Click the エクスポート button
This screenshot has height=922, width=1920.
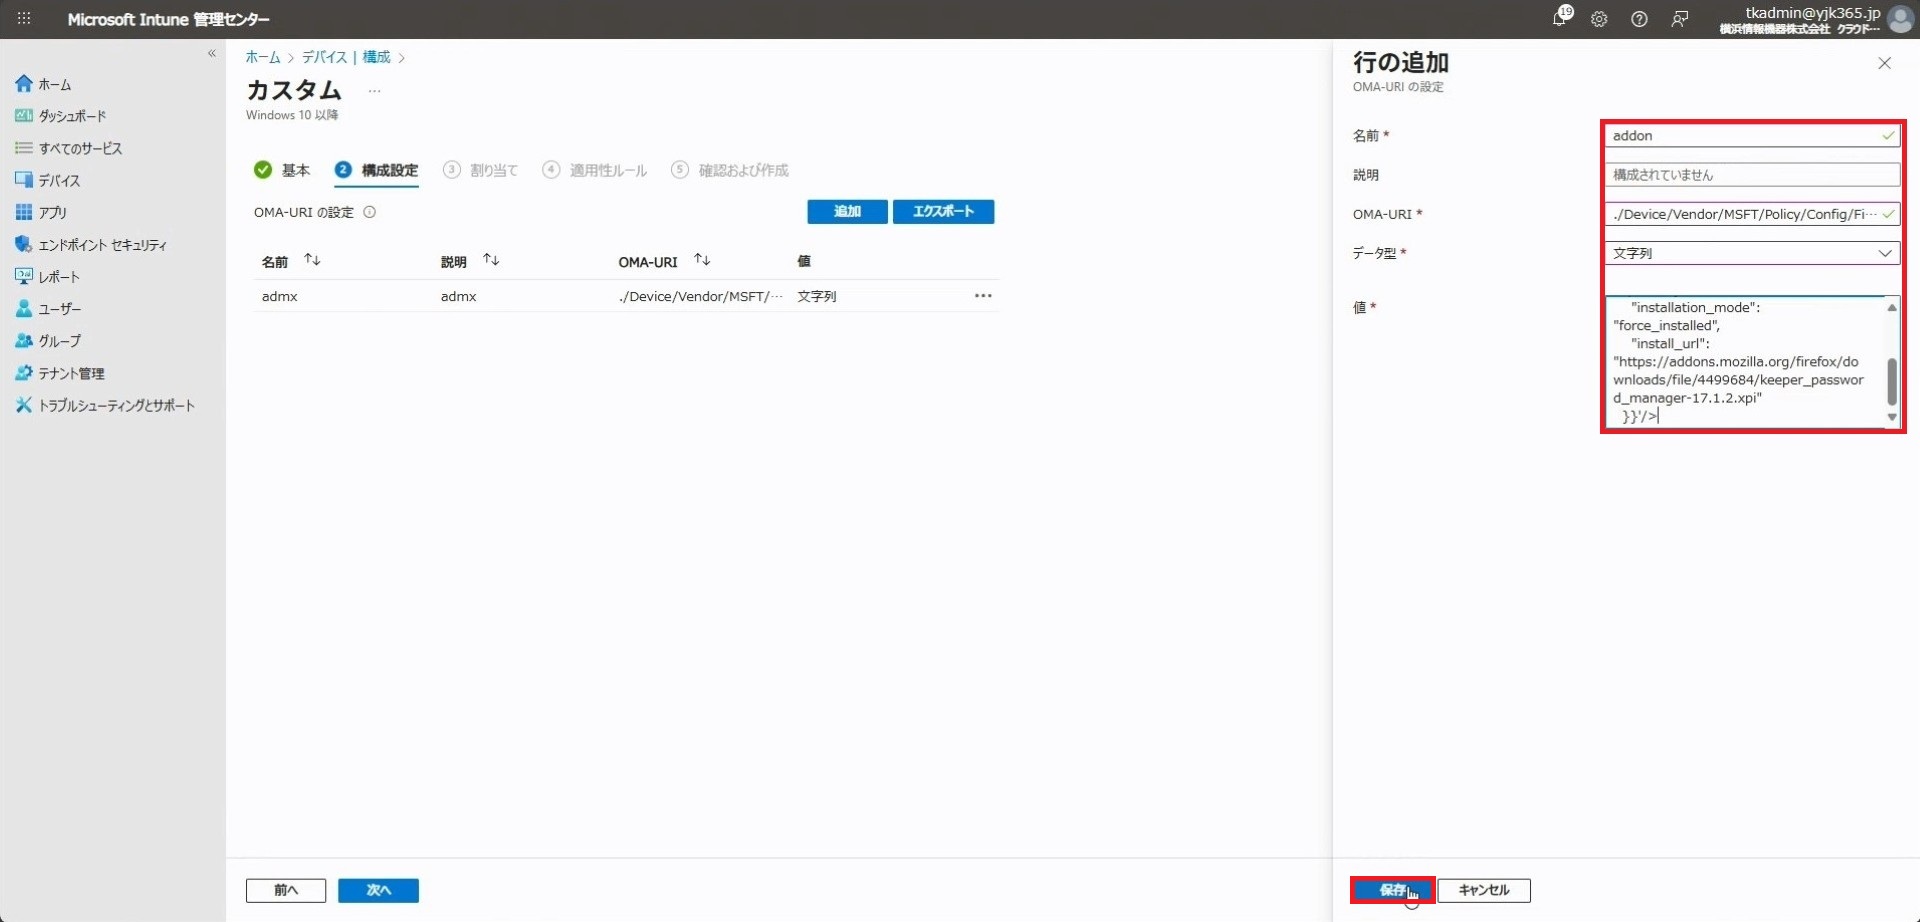(x=942, y=212)
